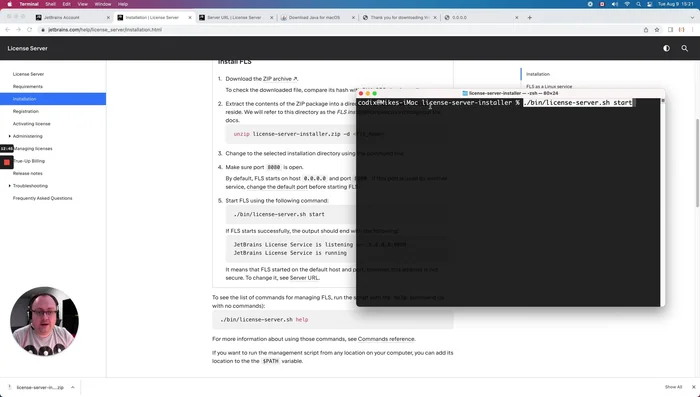Screen dimensions: 700x397
Task: Click the presenter webcam thumbnail
Action: [x=44, y=321]
